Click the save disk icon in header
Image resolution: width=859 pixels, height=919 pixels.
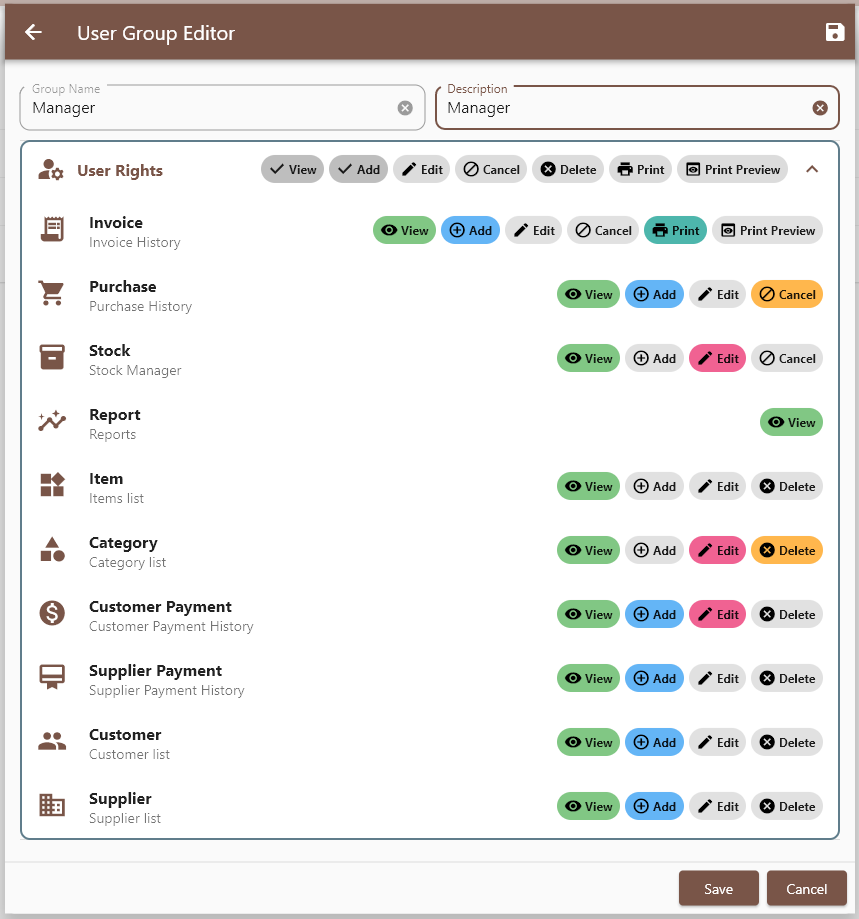(x=834, y=32)
